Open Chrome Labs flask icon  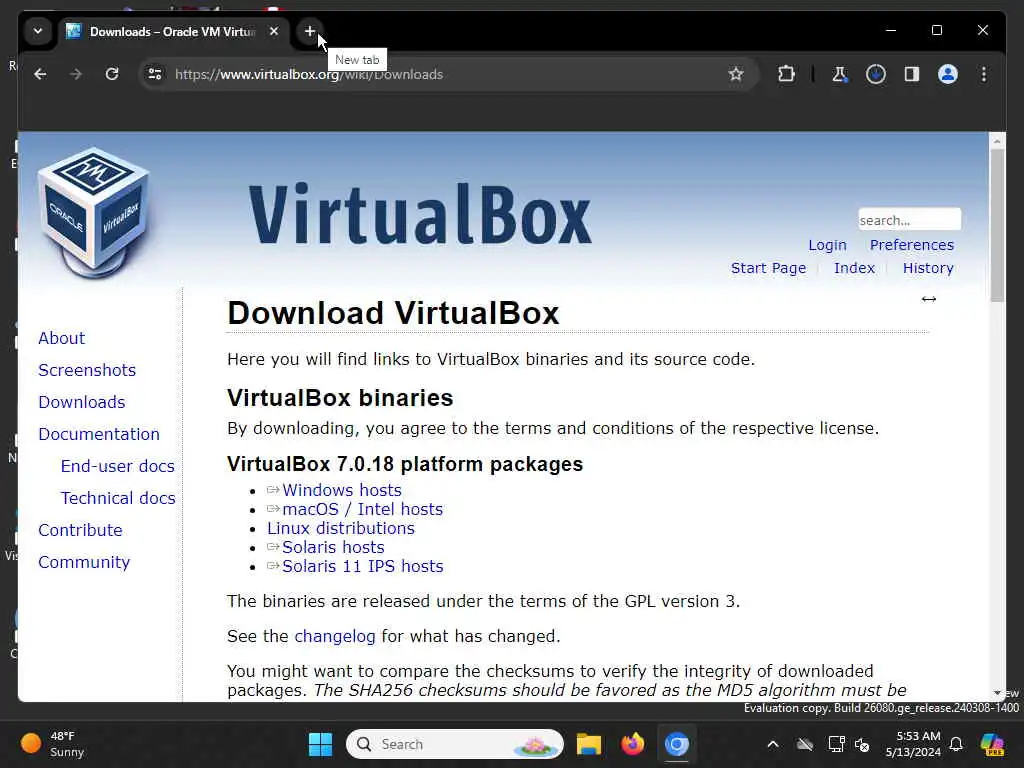coord(839,74)
